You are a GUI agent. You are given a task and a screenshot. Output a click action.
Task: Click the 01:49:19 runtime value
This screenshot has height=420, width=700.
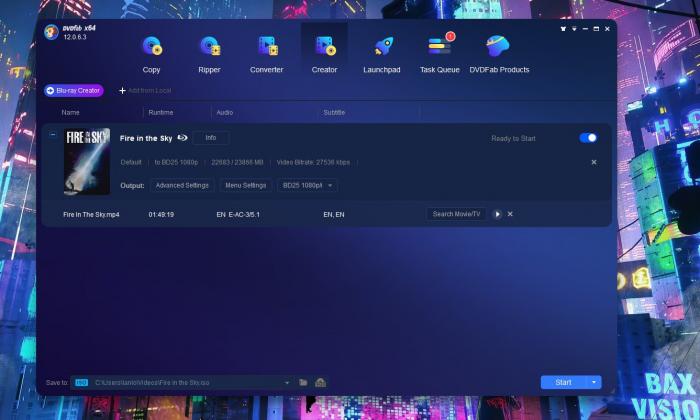(x=161, y=215)
